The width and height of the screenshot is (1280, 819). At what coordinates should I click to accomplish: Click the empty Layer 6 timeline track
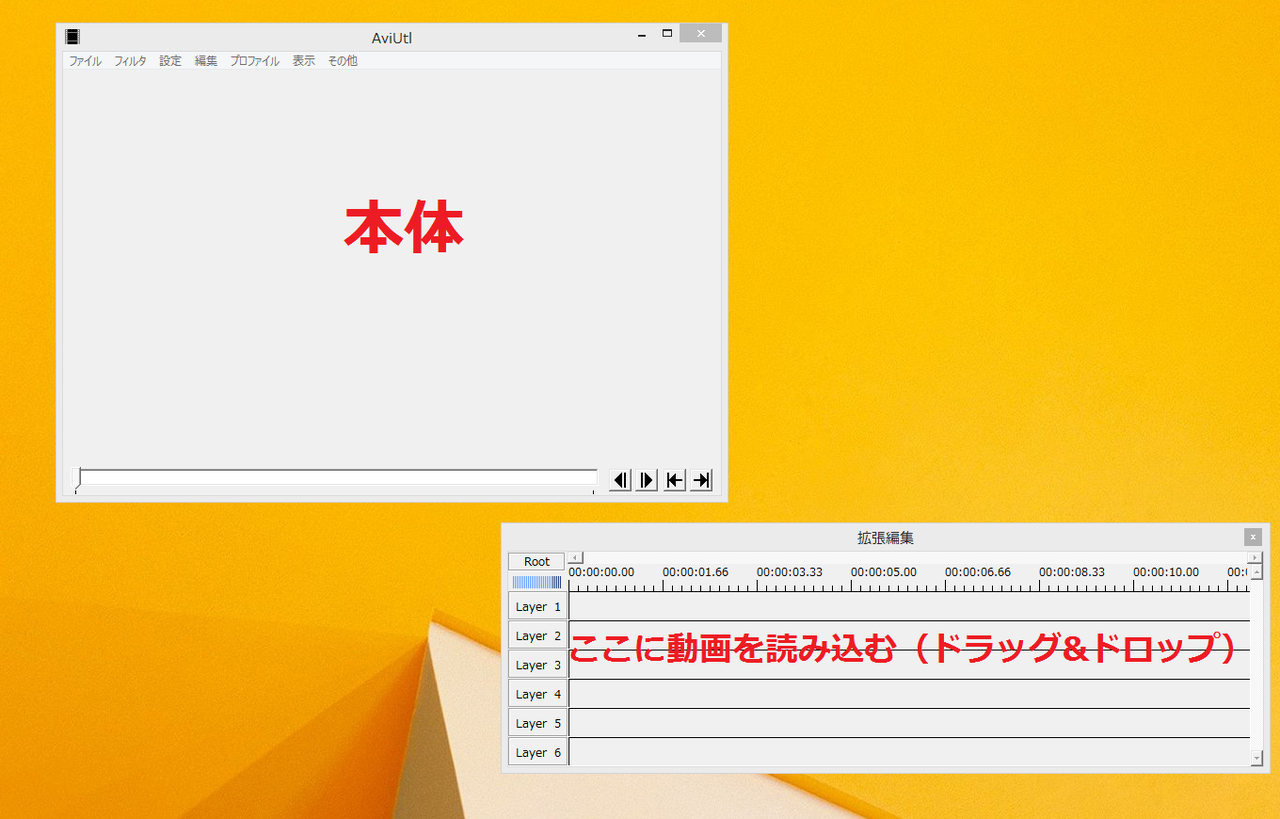point(909,752)
